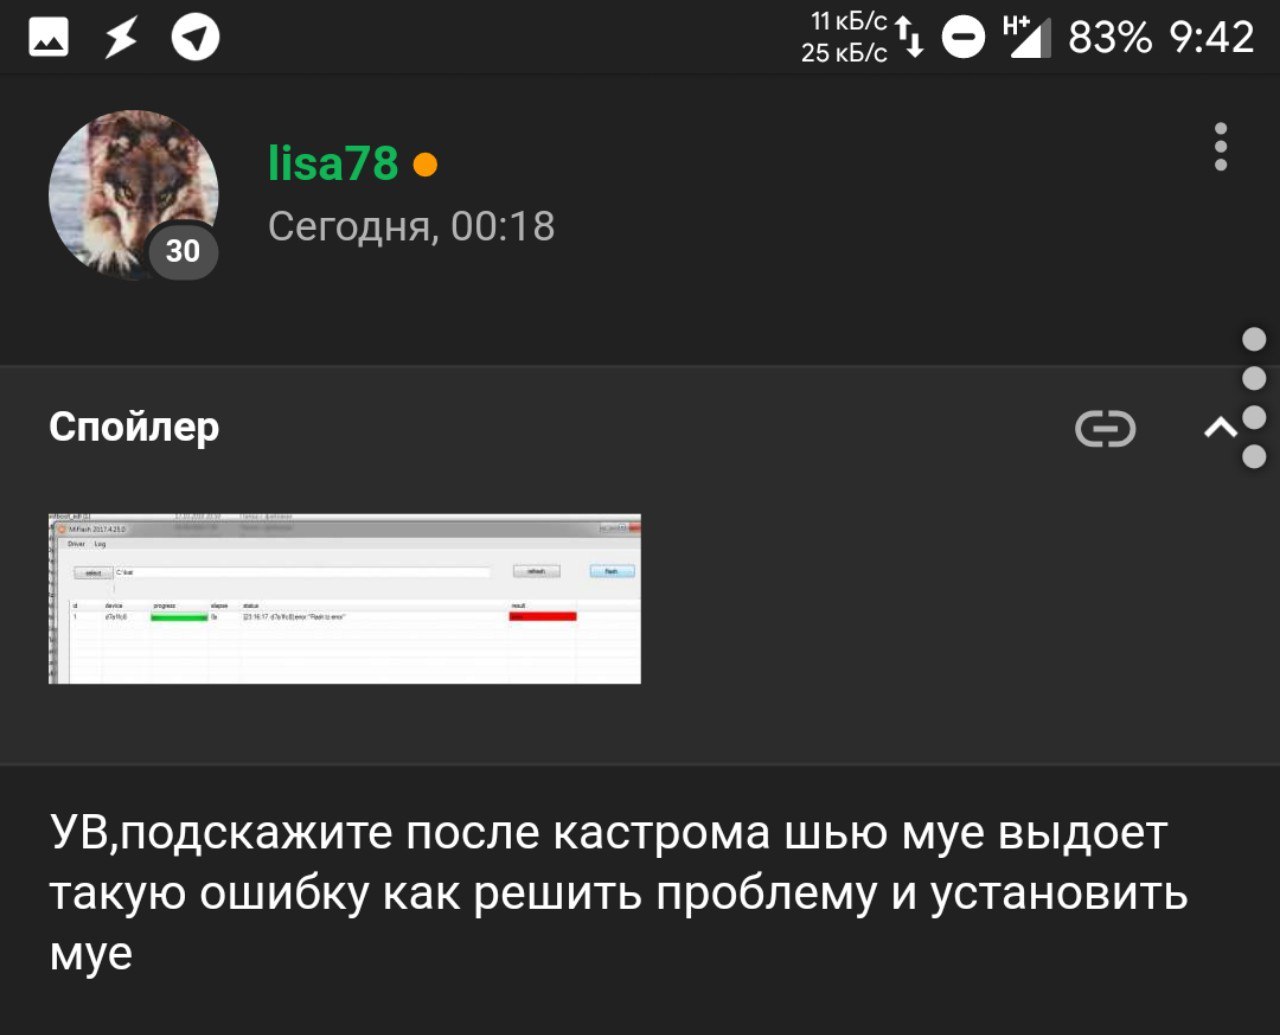Tap the lightning bolt notification icon
The width and height of the screenshot is (1280, 1035).
(121, 38)
